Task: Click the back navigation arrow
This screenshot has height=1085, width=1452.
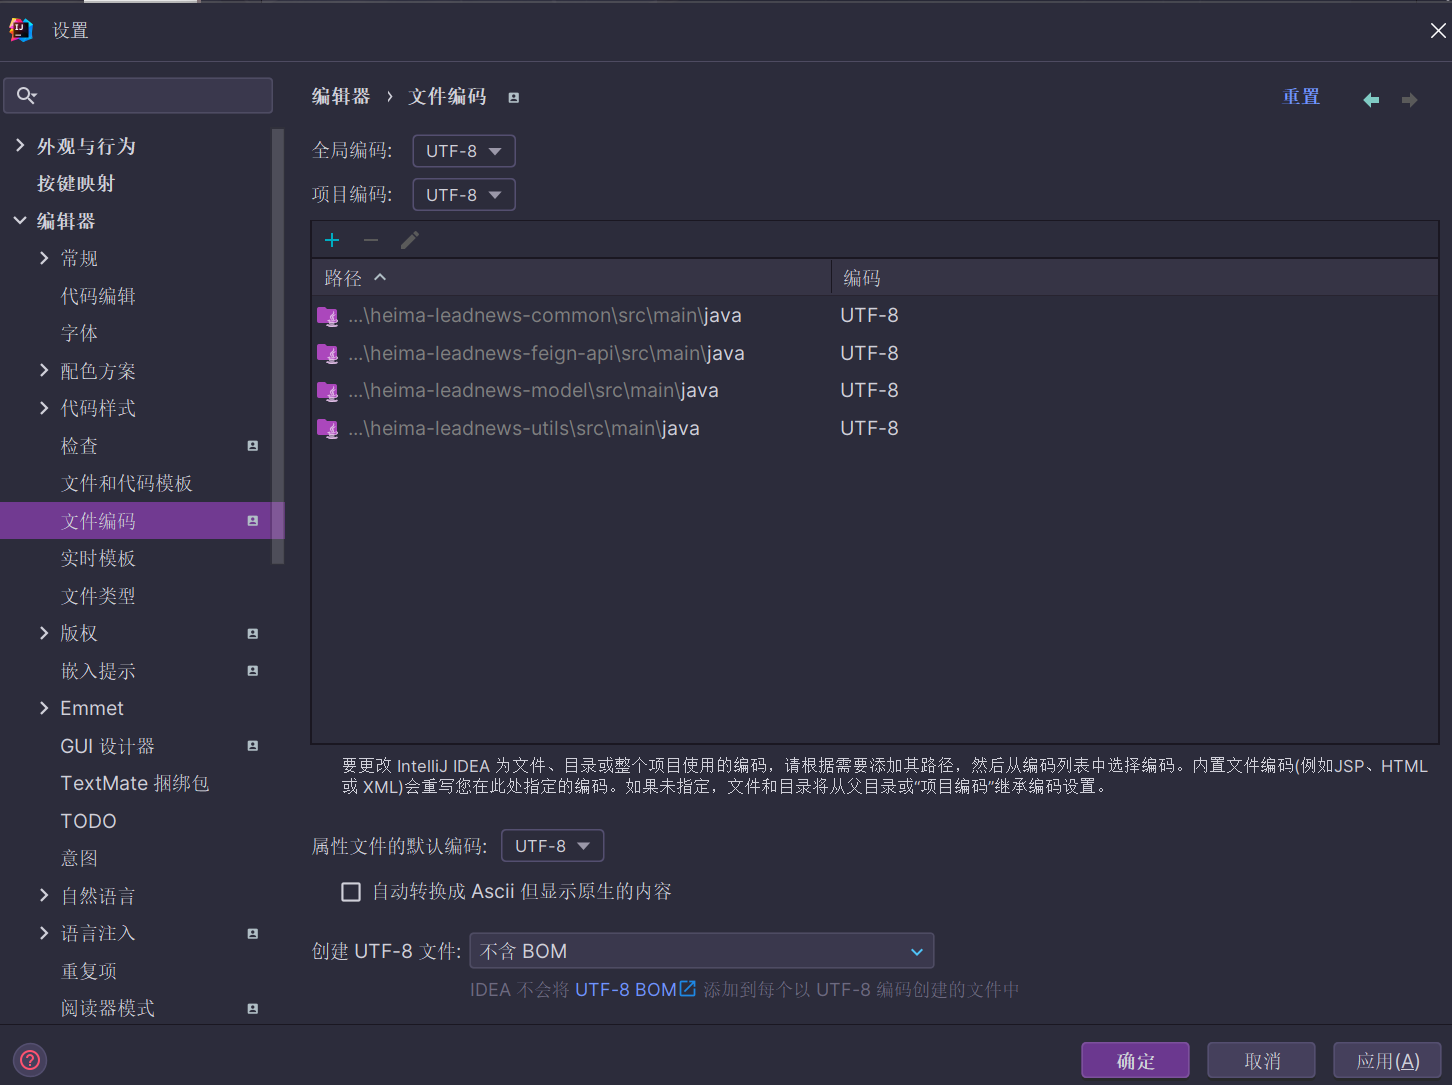Action: point(1371,100)
